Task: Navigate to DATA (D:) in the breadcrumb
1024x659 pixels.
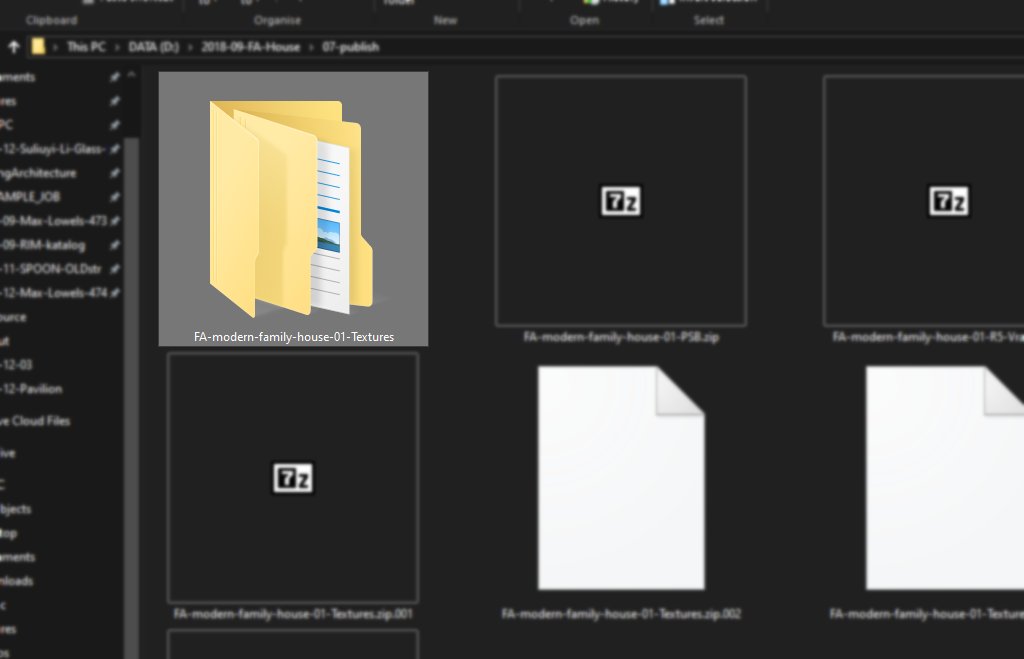Action: 153,47
